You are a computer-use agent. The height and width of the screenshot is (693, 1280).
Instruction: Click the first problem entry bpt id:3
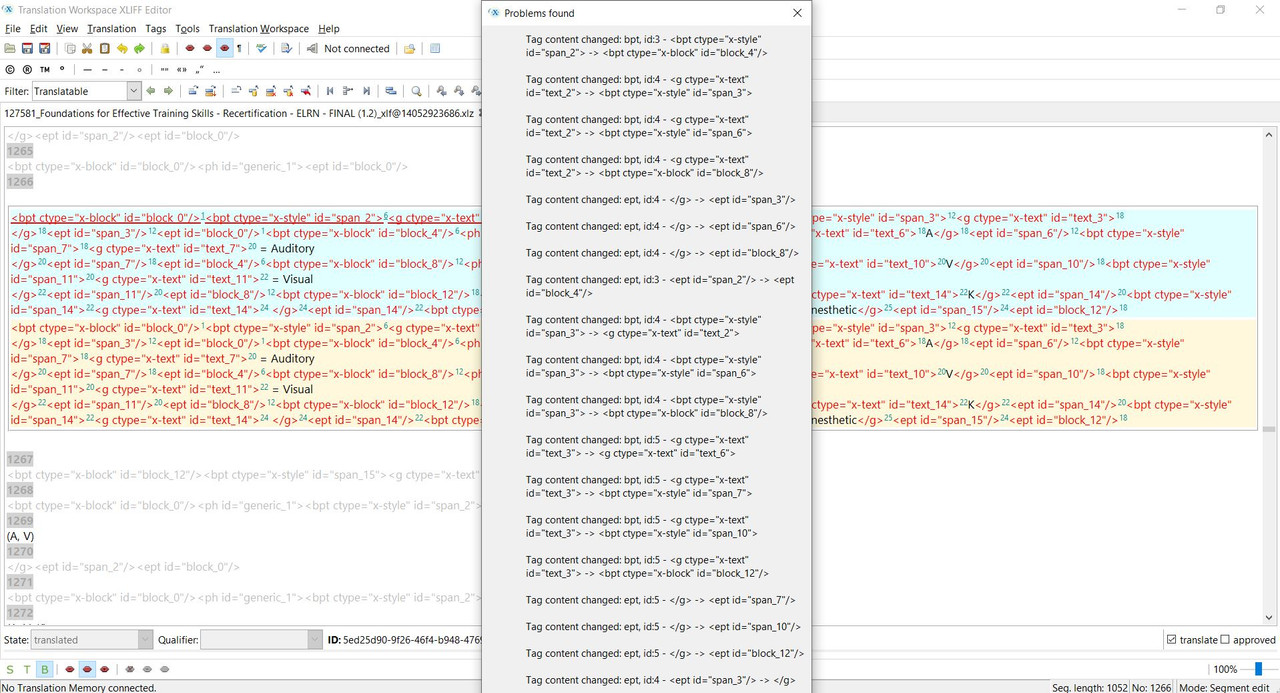(647, 46)
